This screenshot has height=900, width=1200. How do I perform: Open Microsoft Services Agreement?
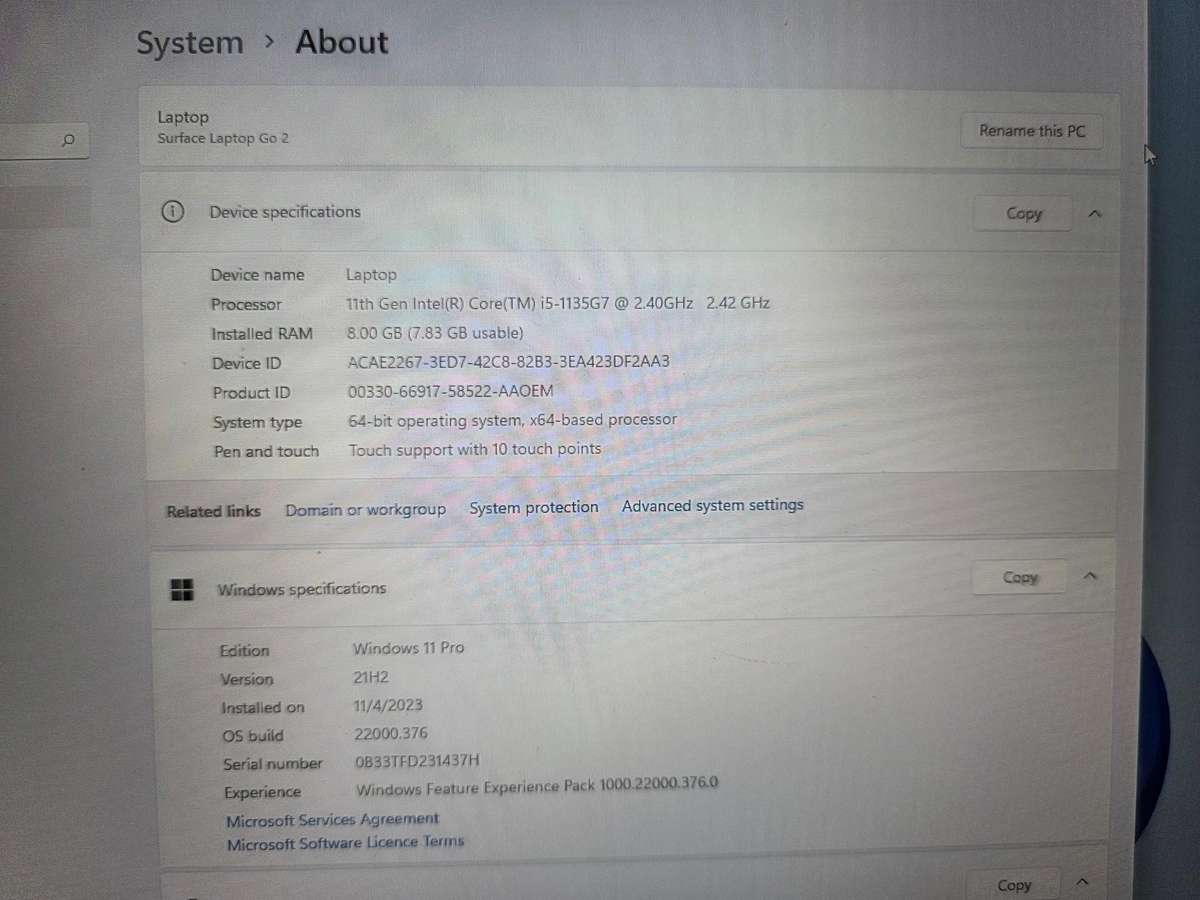click(x=332, y=819)
